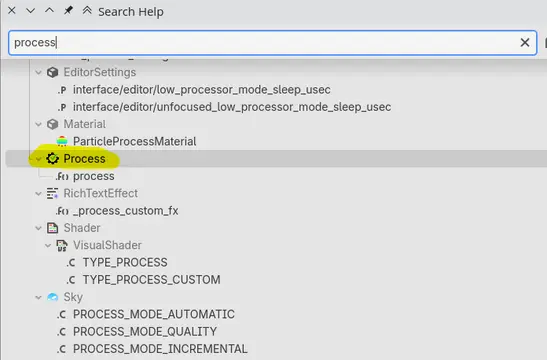
Task: Open unfocused_low_processor_mode_sleep_usec property
Action: click(232, 107)
